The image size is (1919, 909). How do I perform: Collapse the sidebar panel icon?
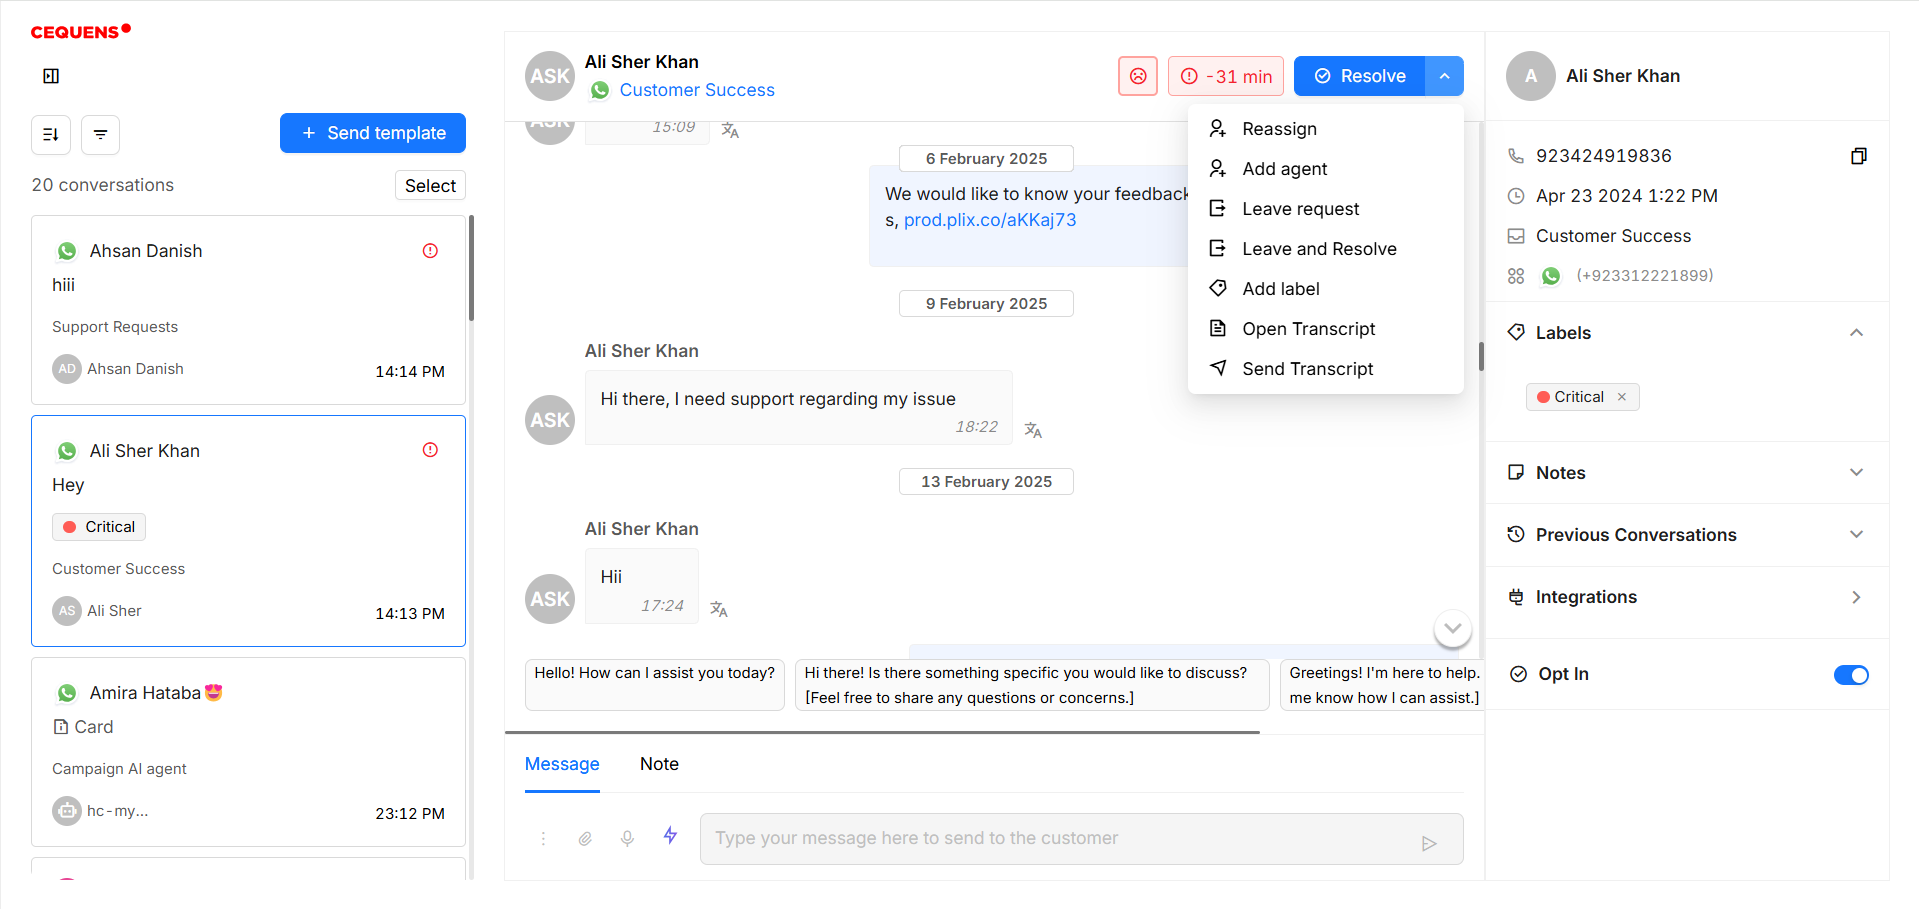click(x=51, y=76)
